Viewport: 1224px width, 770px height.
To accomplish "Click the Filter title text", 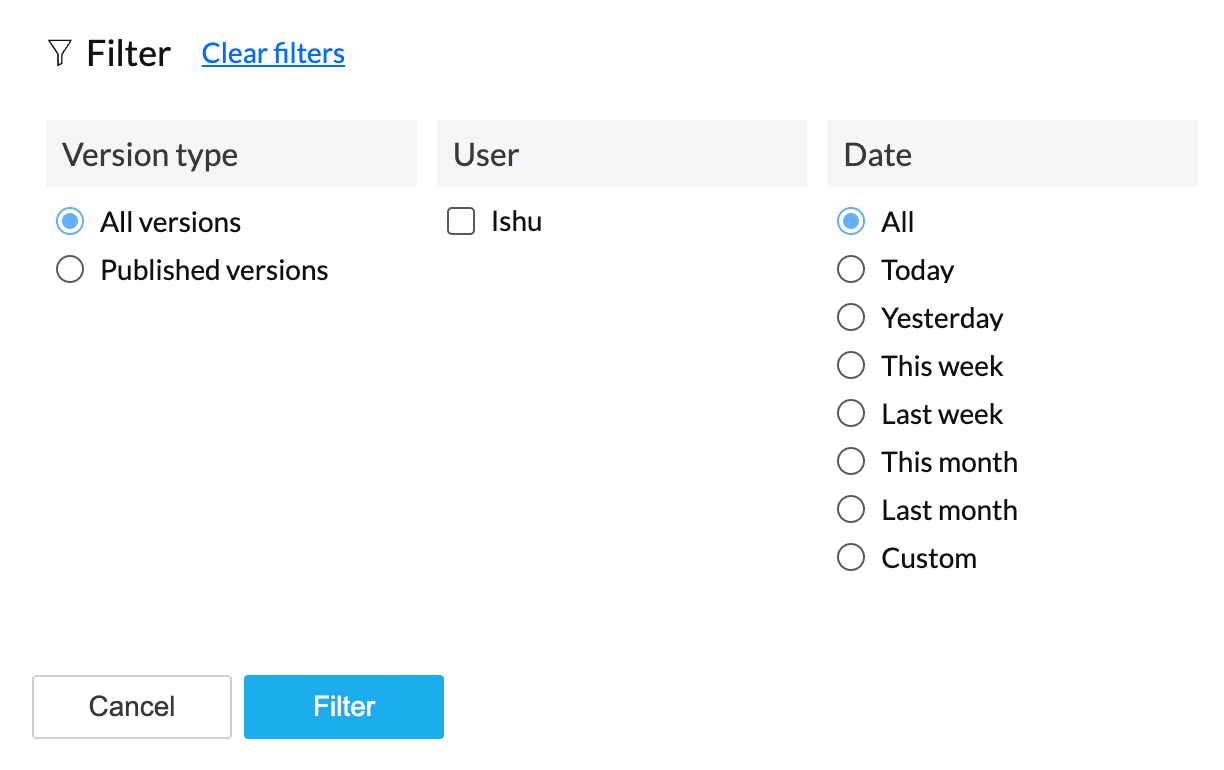I will pos(129,53).
